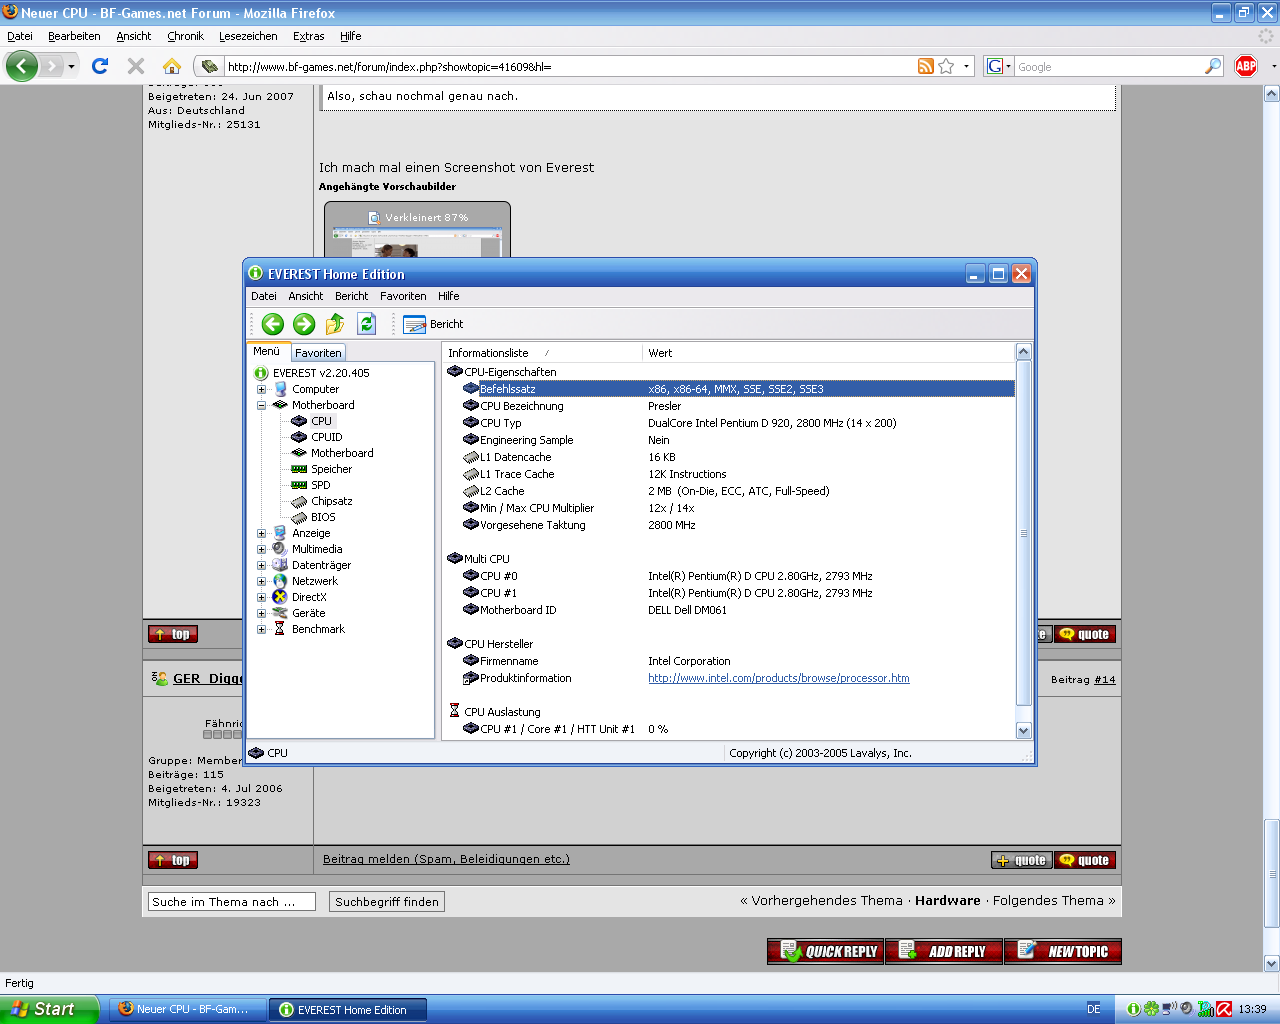Open the Firefox home page

click(x=172, y=66)
